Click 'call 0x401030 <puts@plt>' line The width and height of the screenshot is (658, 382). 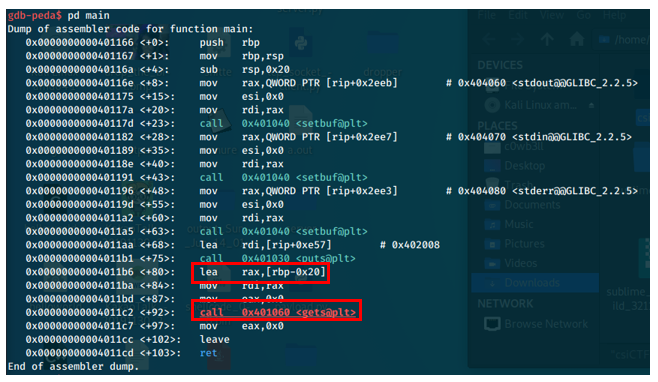[277, 258]
